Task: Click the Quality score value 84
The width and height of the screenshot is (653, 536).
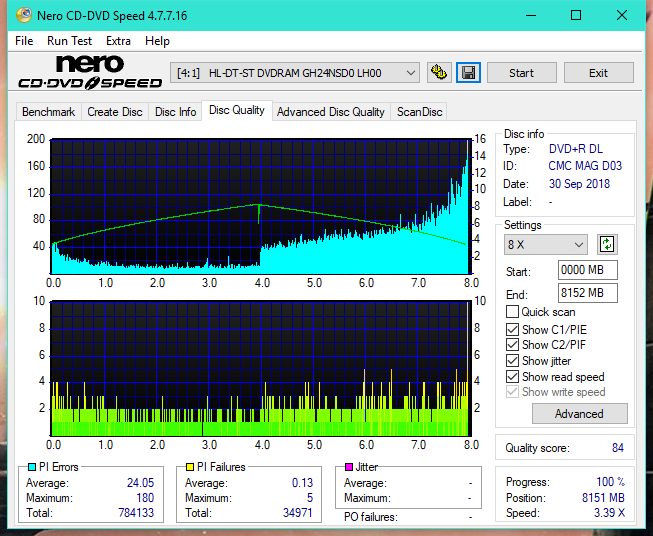Action: (x=618, y=448)
